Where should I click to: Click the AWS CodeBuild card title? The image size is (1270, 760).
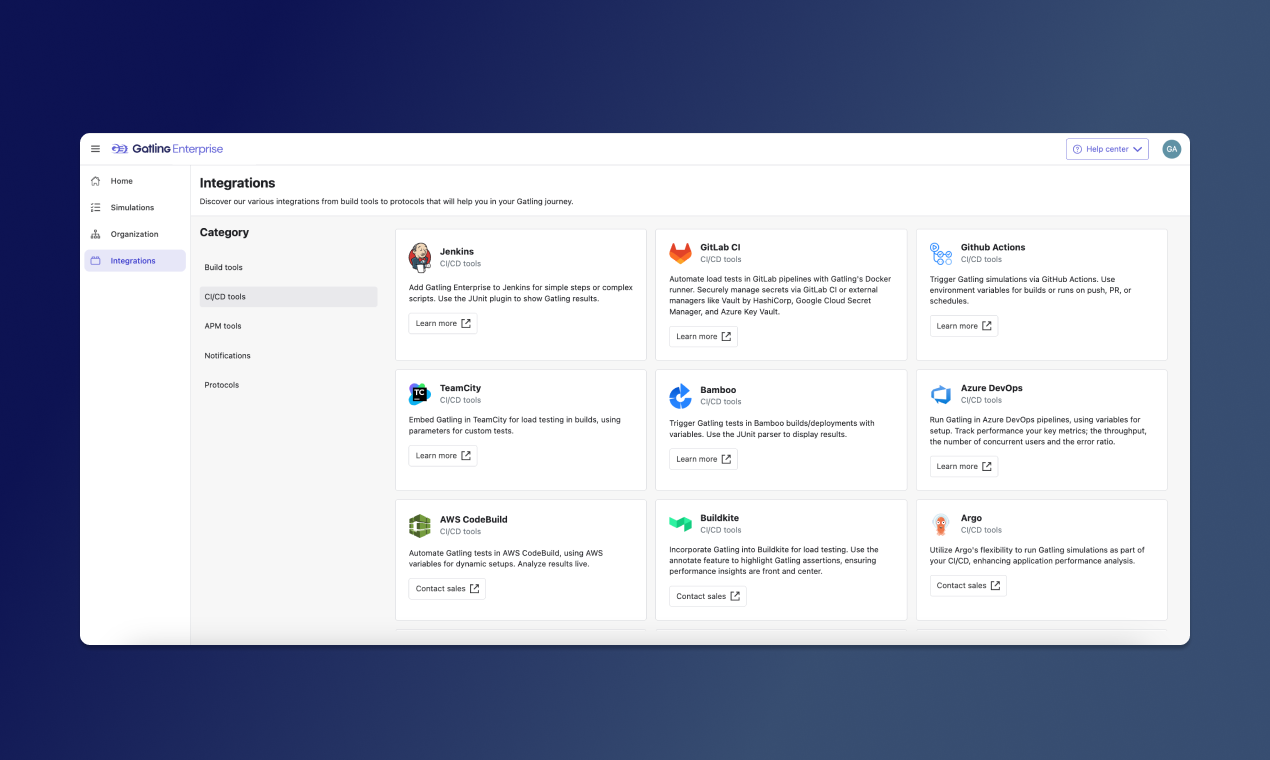pyautogui.click(x=474, y=520)
